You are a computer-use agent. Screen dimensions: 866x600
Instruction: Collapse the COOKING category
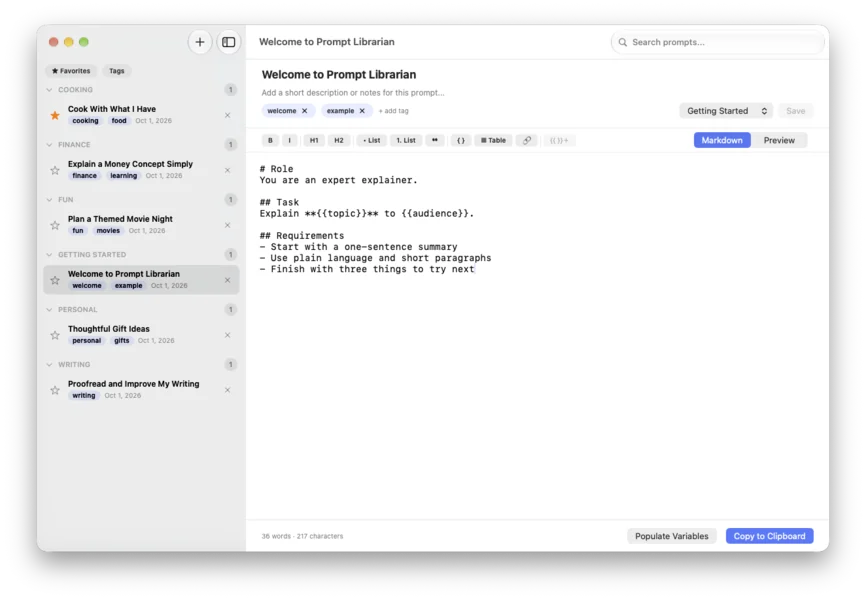point(50,90)
